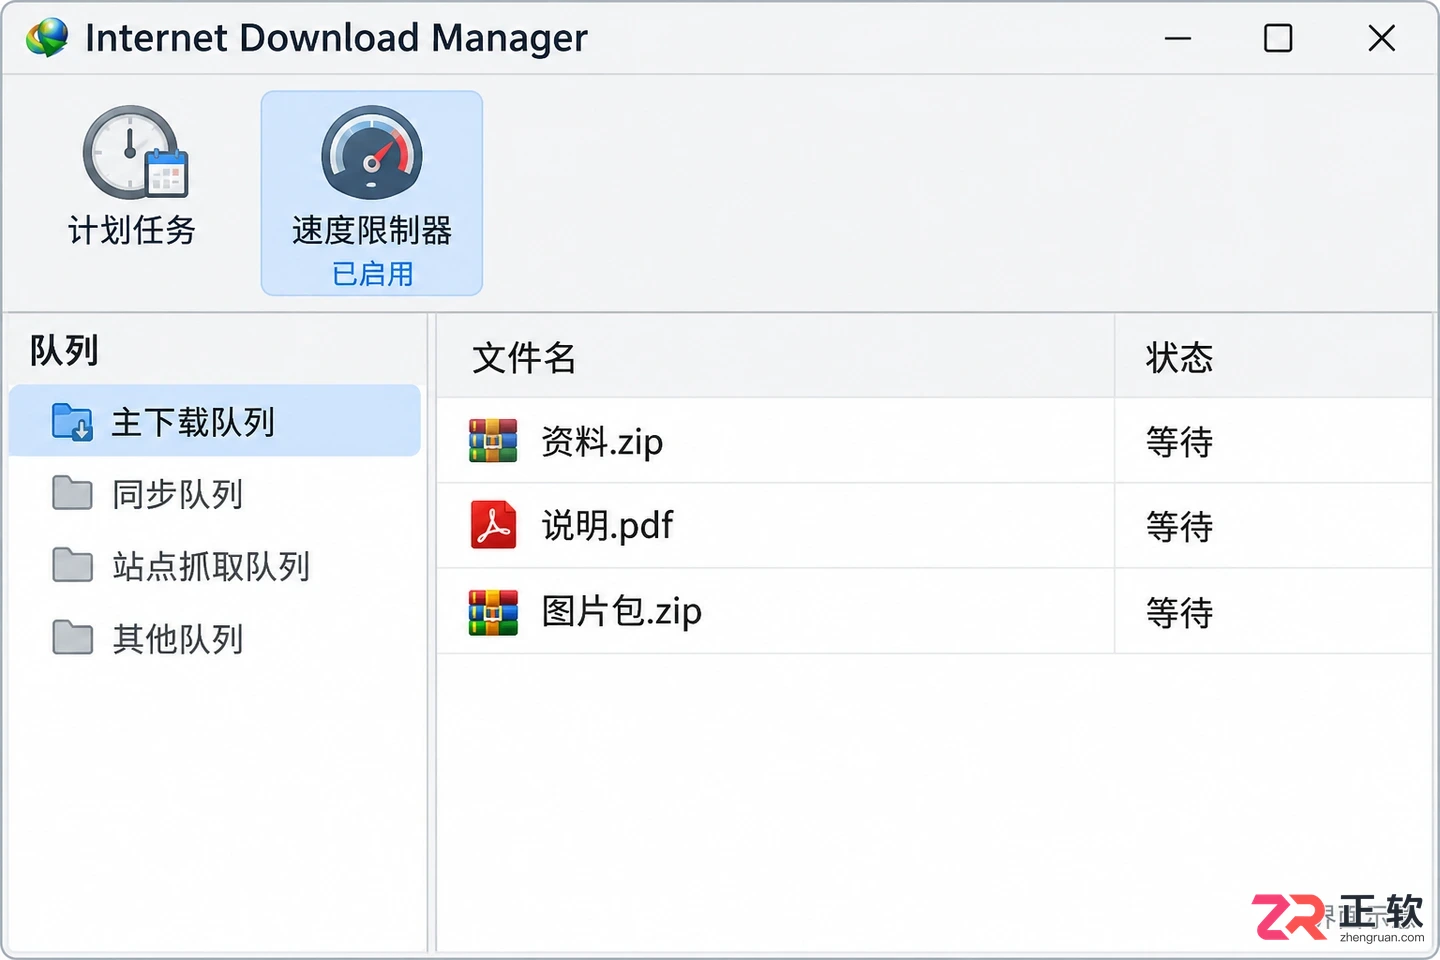Close the Internet Download Manager window
Image resolution: width=1440 pixels, height=960 pixels.
point(1381,38)
